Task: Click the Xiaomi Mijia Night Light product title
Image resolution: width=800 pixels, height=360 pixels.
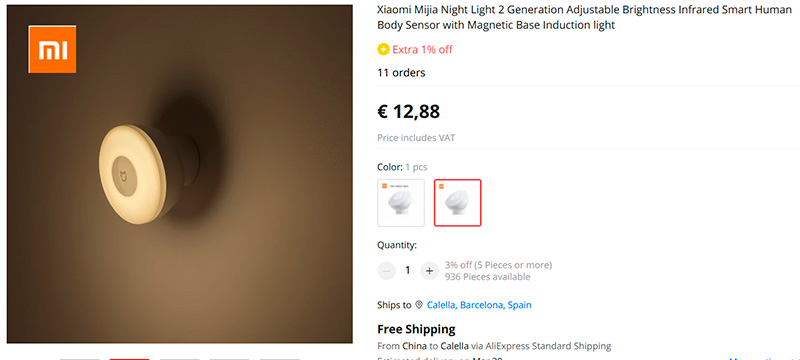Action: 584,17
